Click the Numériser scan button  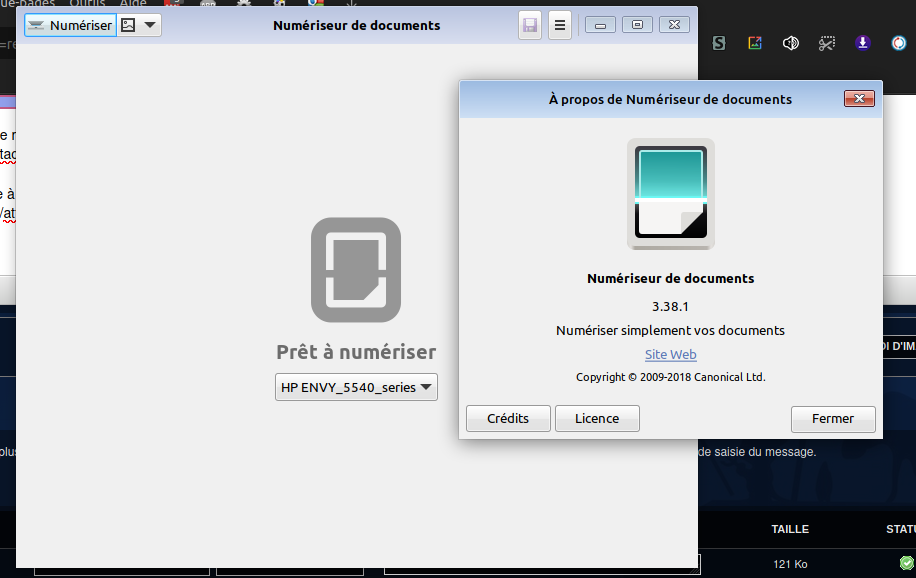click(70, 25)
